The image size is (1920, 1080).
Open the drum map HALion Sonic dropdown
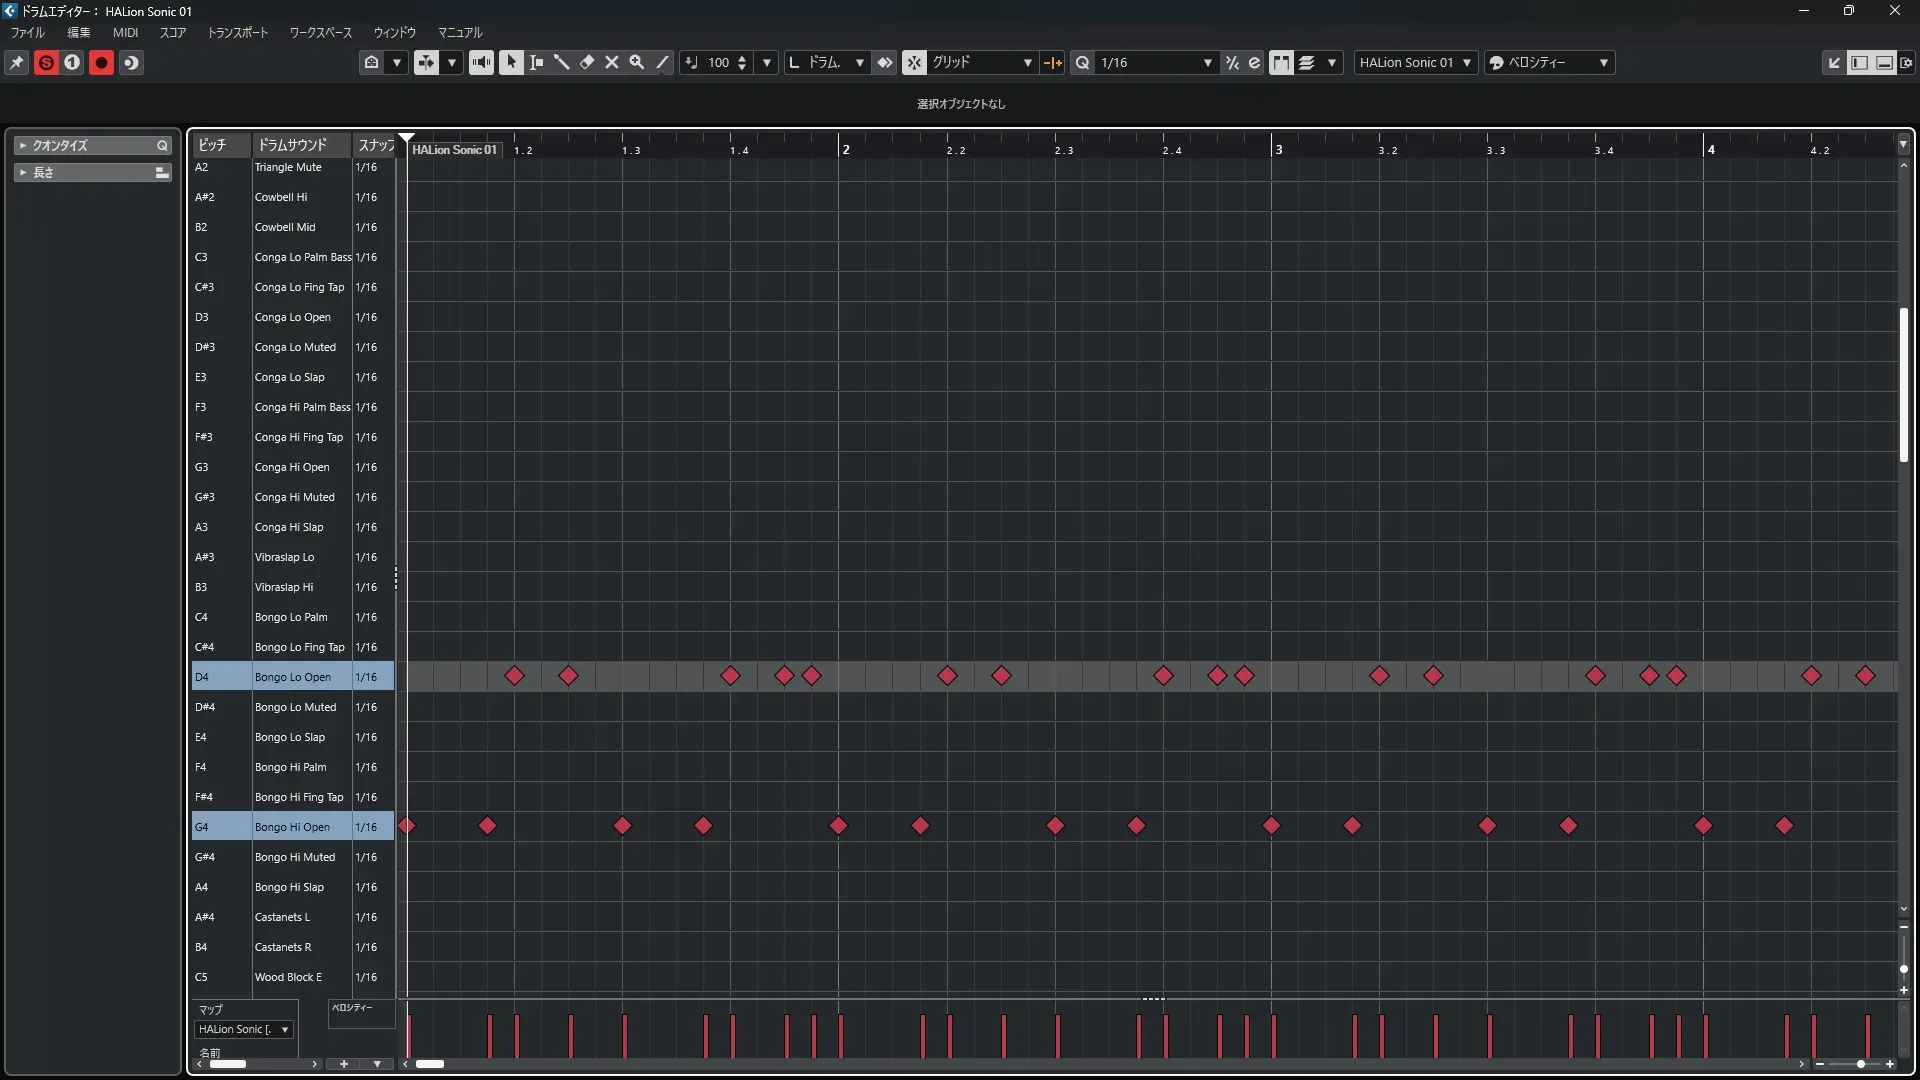click(243, 1029)
